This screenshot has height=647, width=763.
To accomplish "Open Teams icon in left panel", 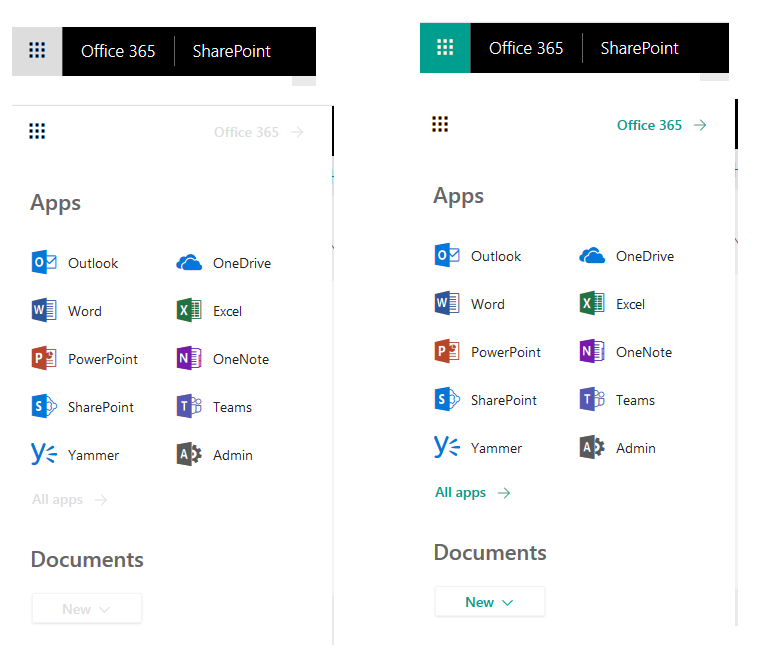I will click(189, 406).
